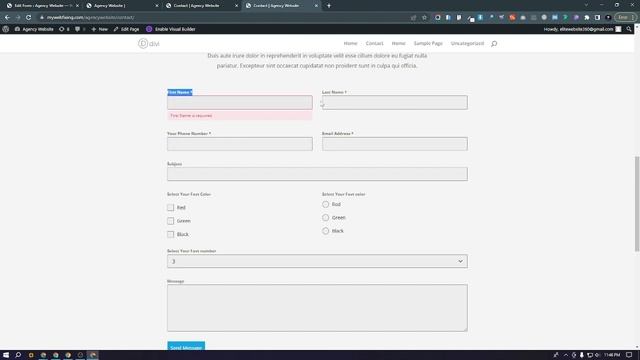Check the Red checkbox
Viewport: 640px width, 360px height.
tap(171, 207)
